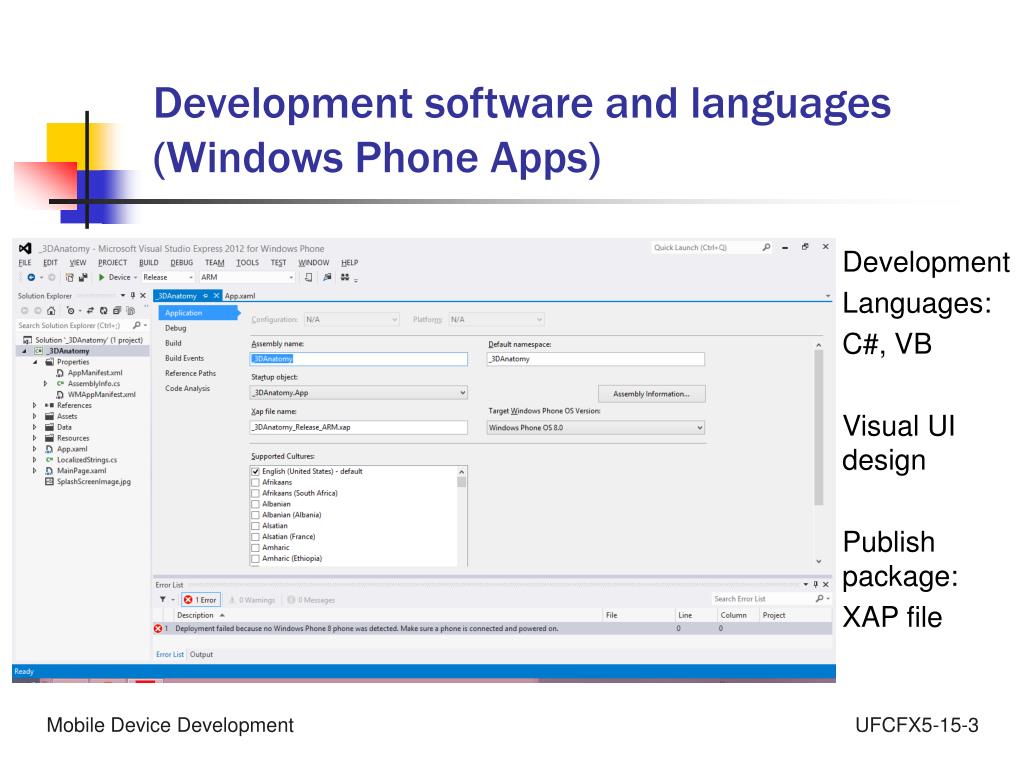The width and height of the screenshot is (1024, 768).
Task: Uncheck English (United States) - default culture
Action: (255, 472)
